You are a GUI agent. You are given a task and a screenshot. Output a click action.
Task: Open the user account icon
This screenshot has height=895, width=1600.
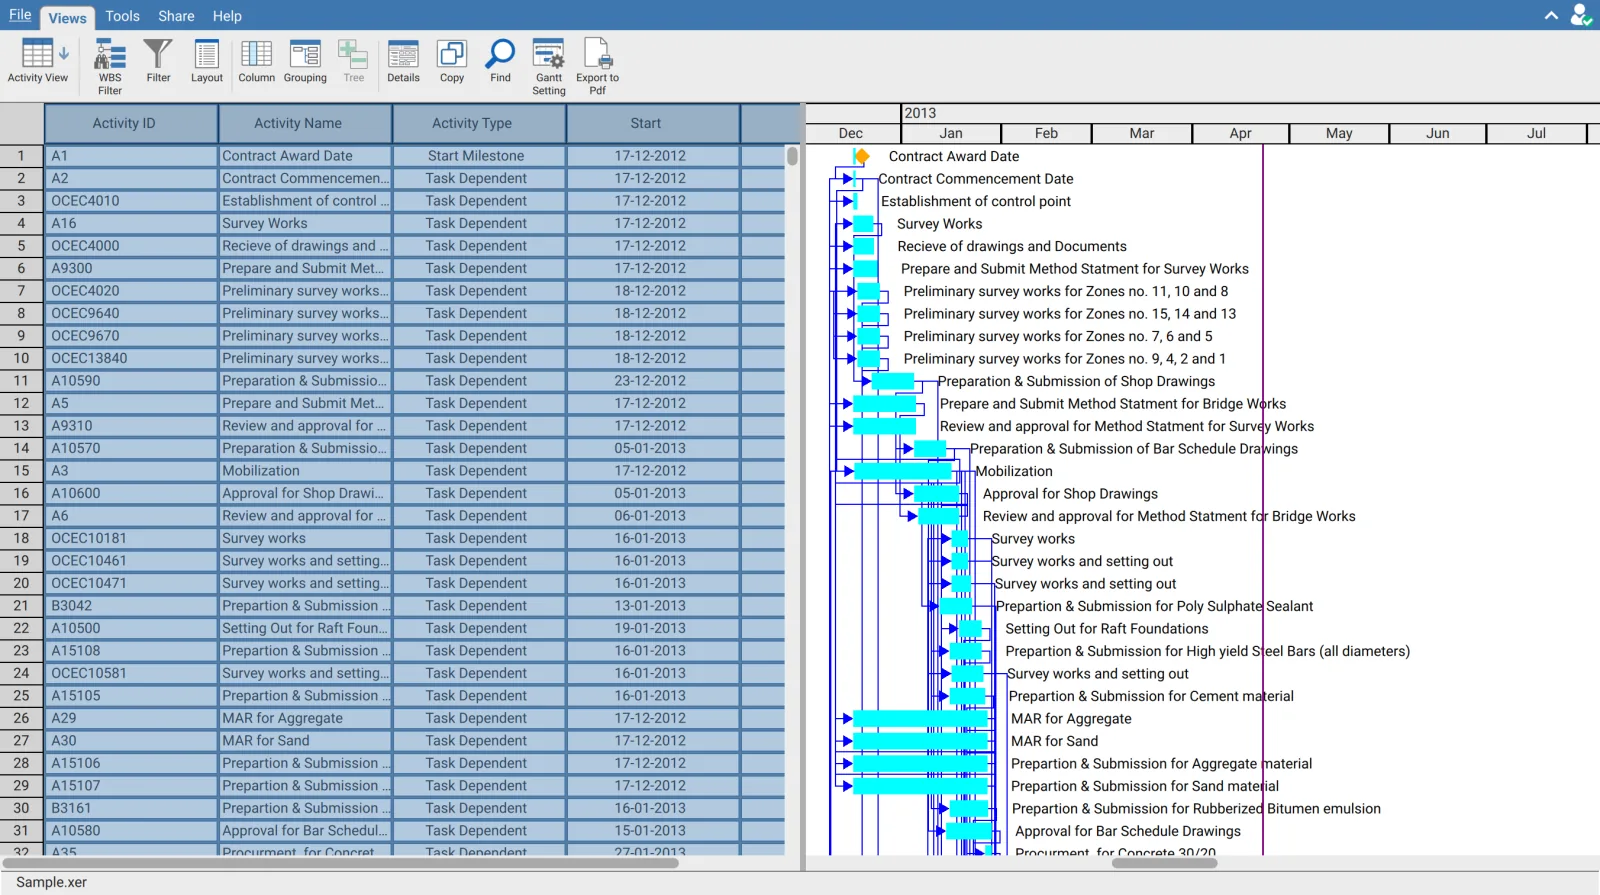[1581, 15]
